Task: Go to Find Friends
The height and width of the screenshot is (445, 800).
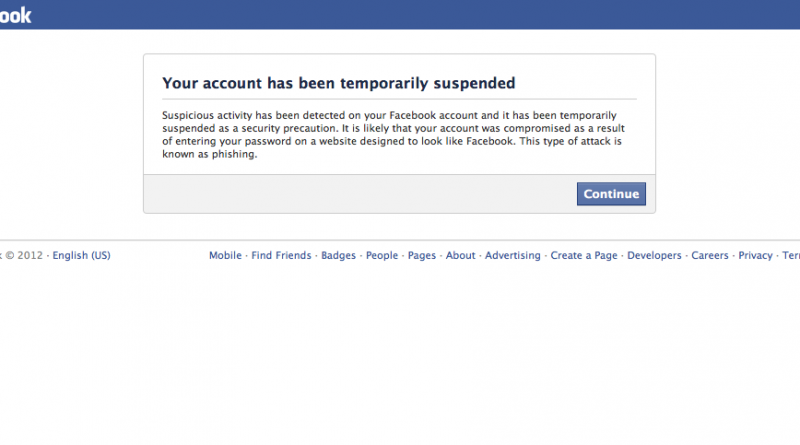Action: coord(281,256)
